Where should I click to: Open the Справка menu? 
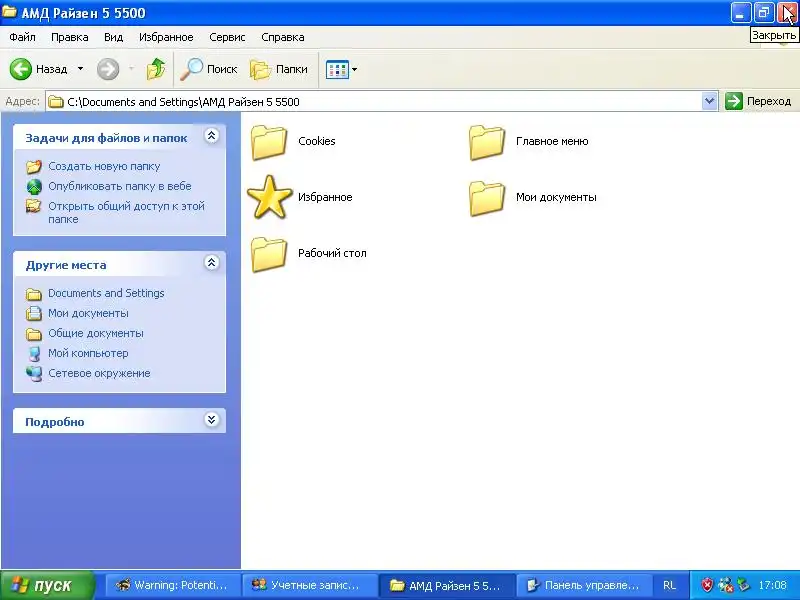[x=283, y=37]
